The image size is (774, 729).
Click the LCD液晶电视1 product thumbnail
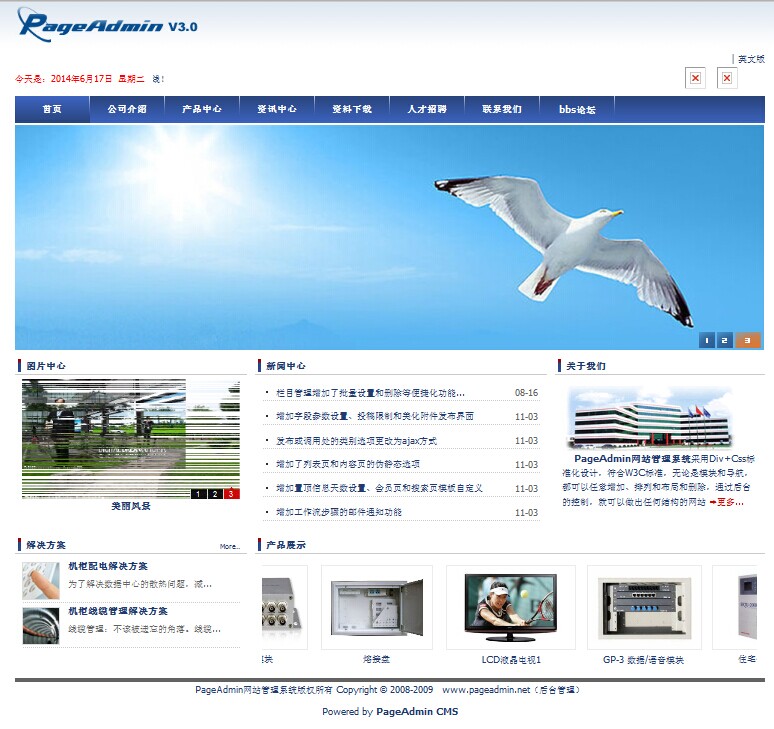510,607
